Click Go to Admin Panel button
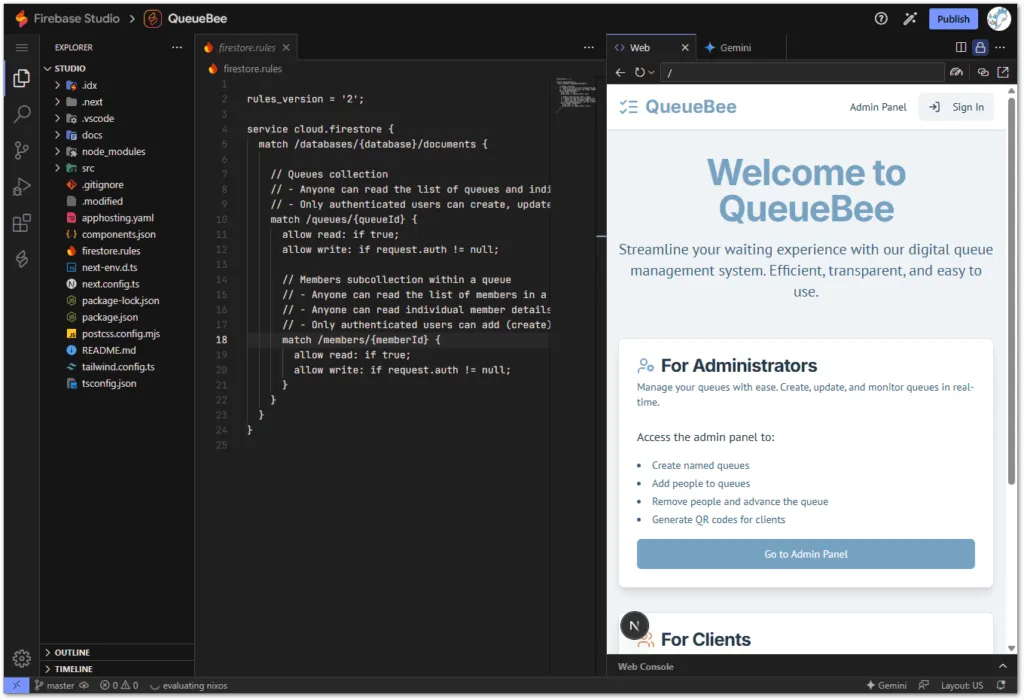Screen dimensions: 1024x700 805,554
